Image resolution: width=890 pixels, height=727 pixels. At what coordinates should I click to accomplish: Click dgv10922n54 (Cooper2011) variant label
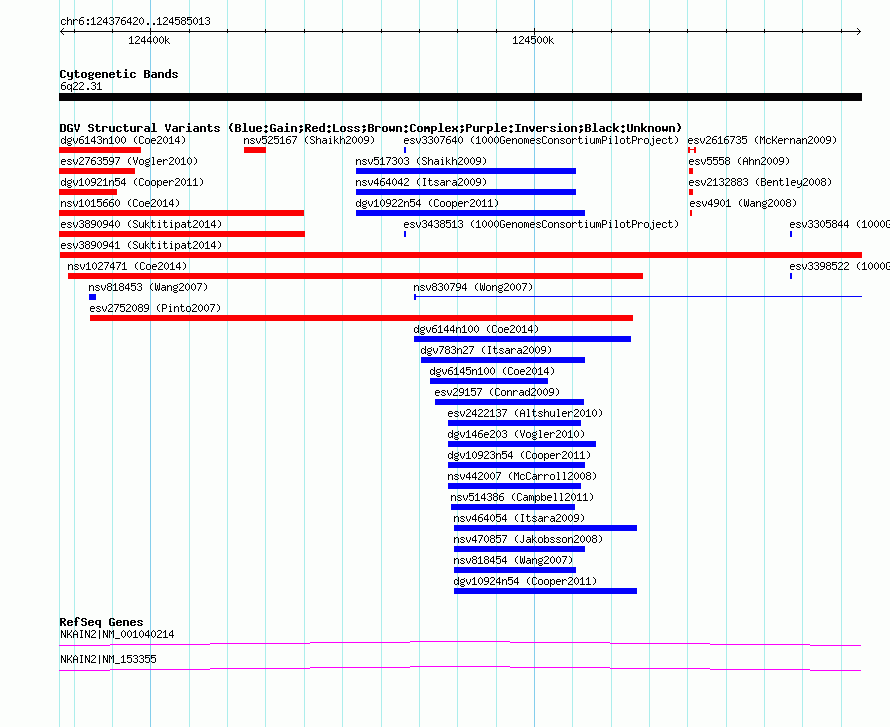(427, 203)
